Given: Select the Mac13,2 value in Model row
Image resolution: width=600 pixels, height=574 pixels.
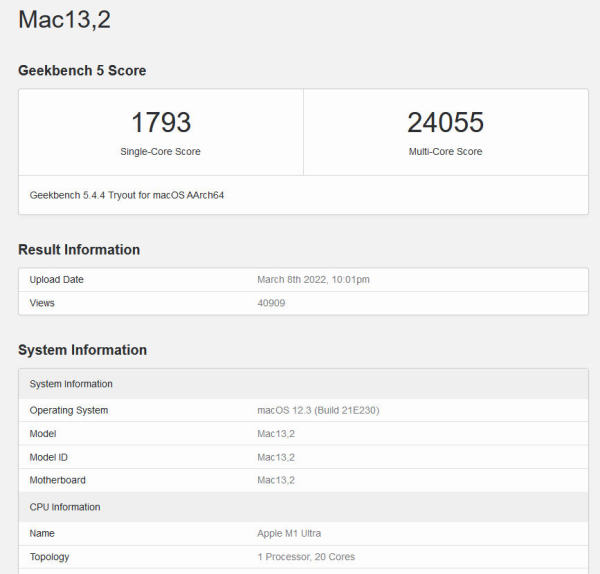Looking at the screenshot, I should (276, 434).
